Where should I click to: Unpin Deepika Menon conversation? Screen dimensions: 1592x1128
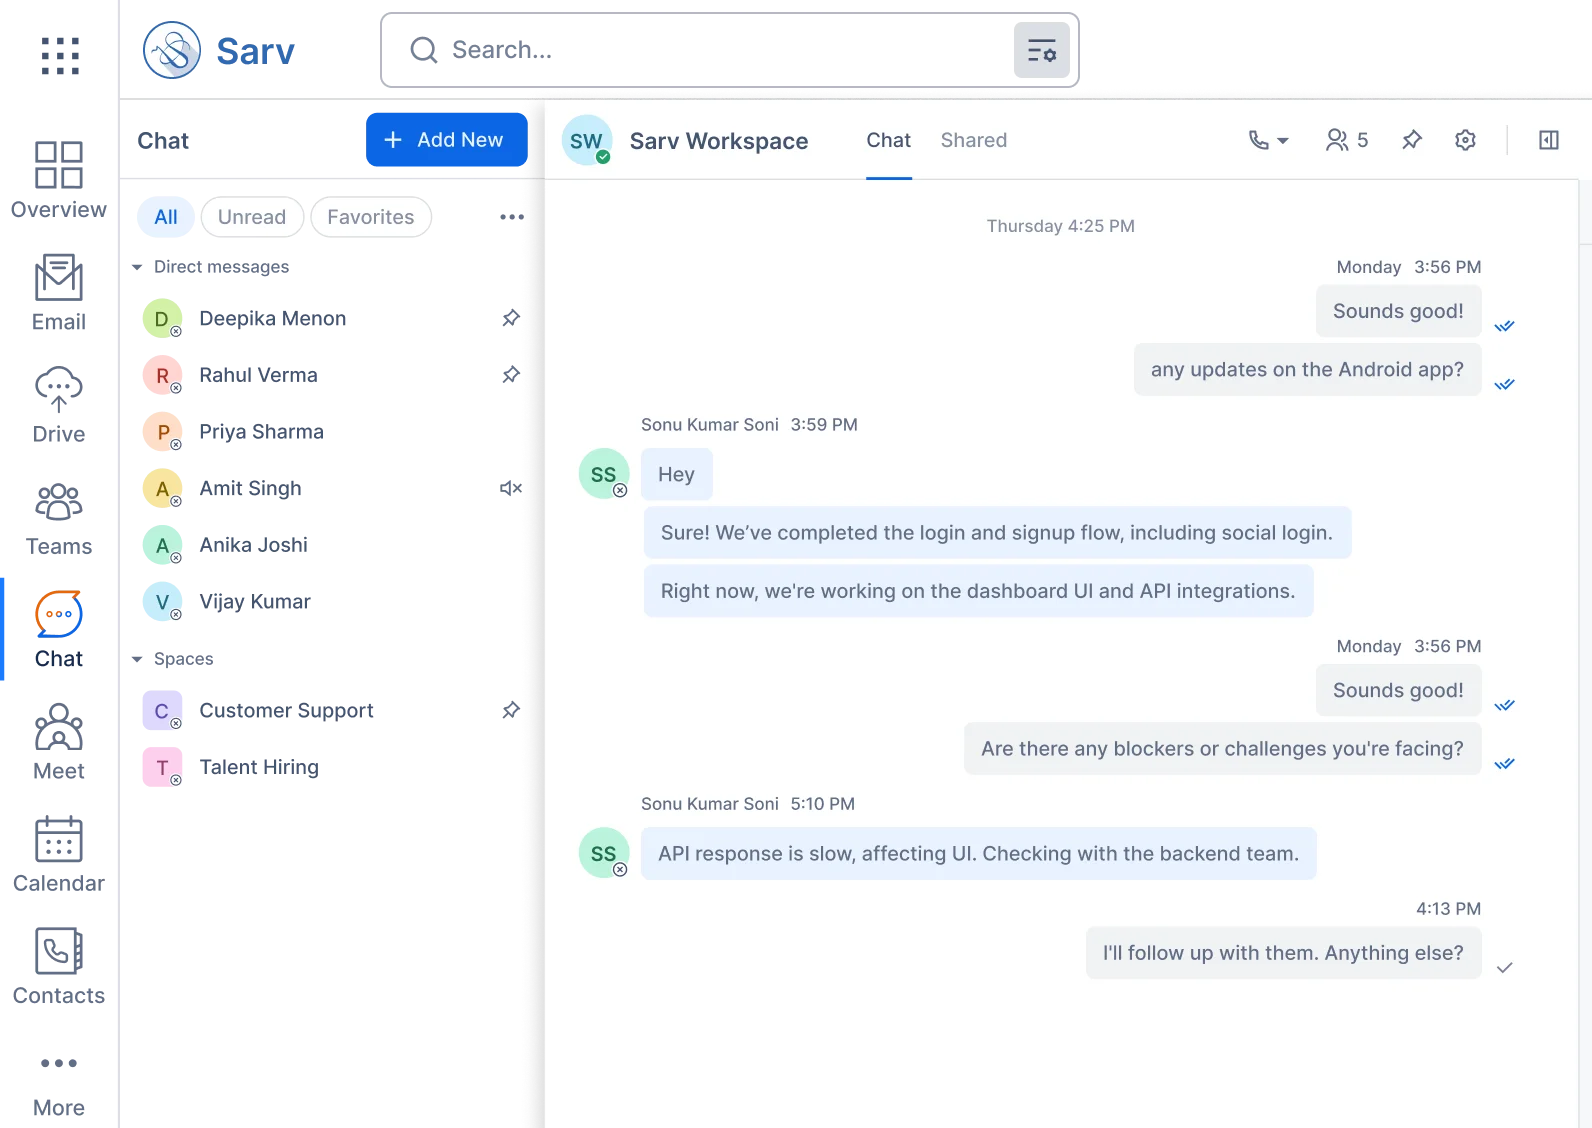[511, 318]
